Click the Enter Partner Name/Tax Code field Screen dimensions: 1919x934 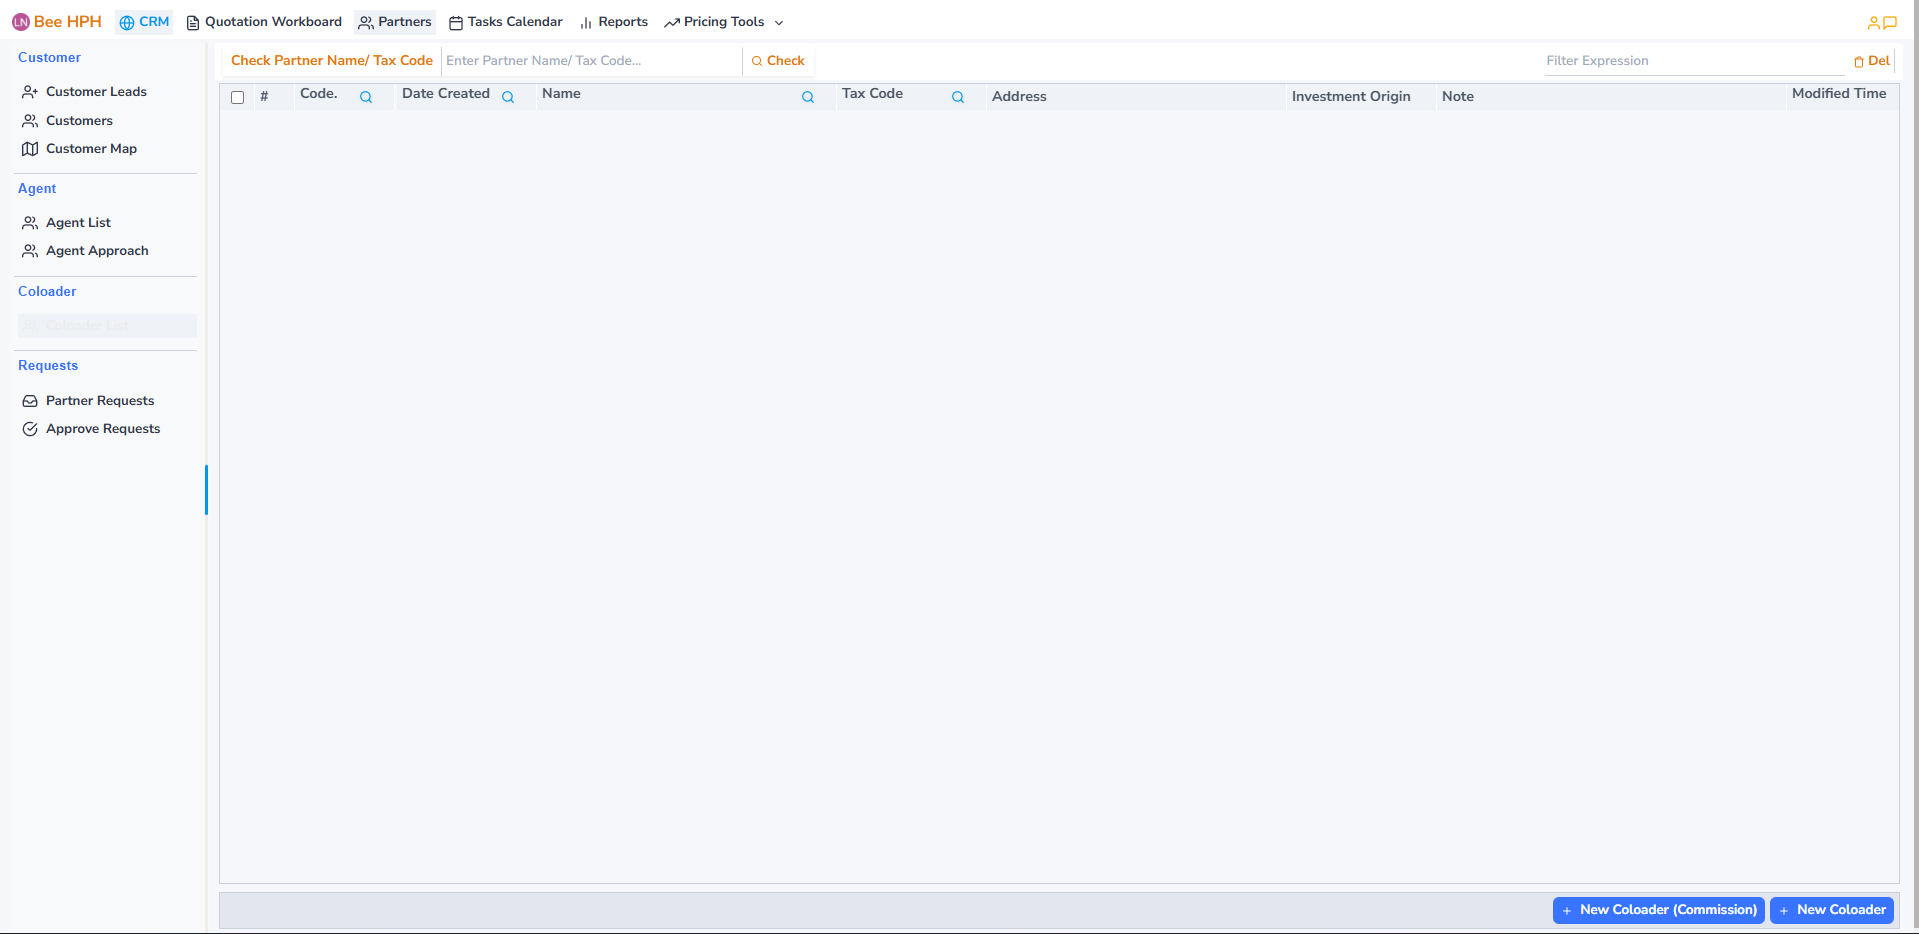590,61
